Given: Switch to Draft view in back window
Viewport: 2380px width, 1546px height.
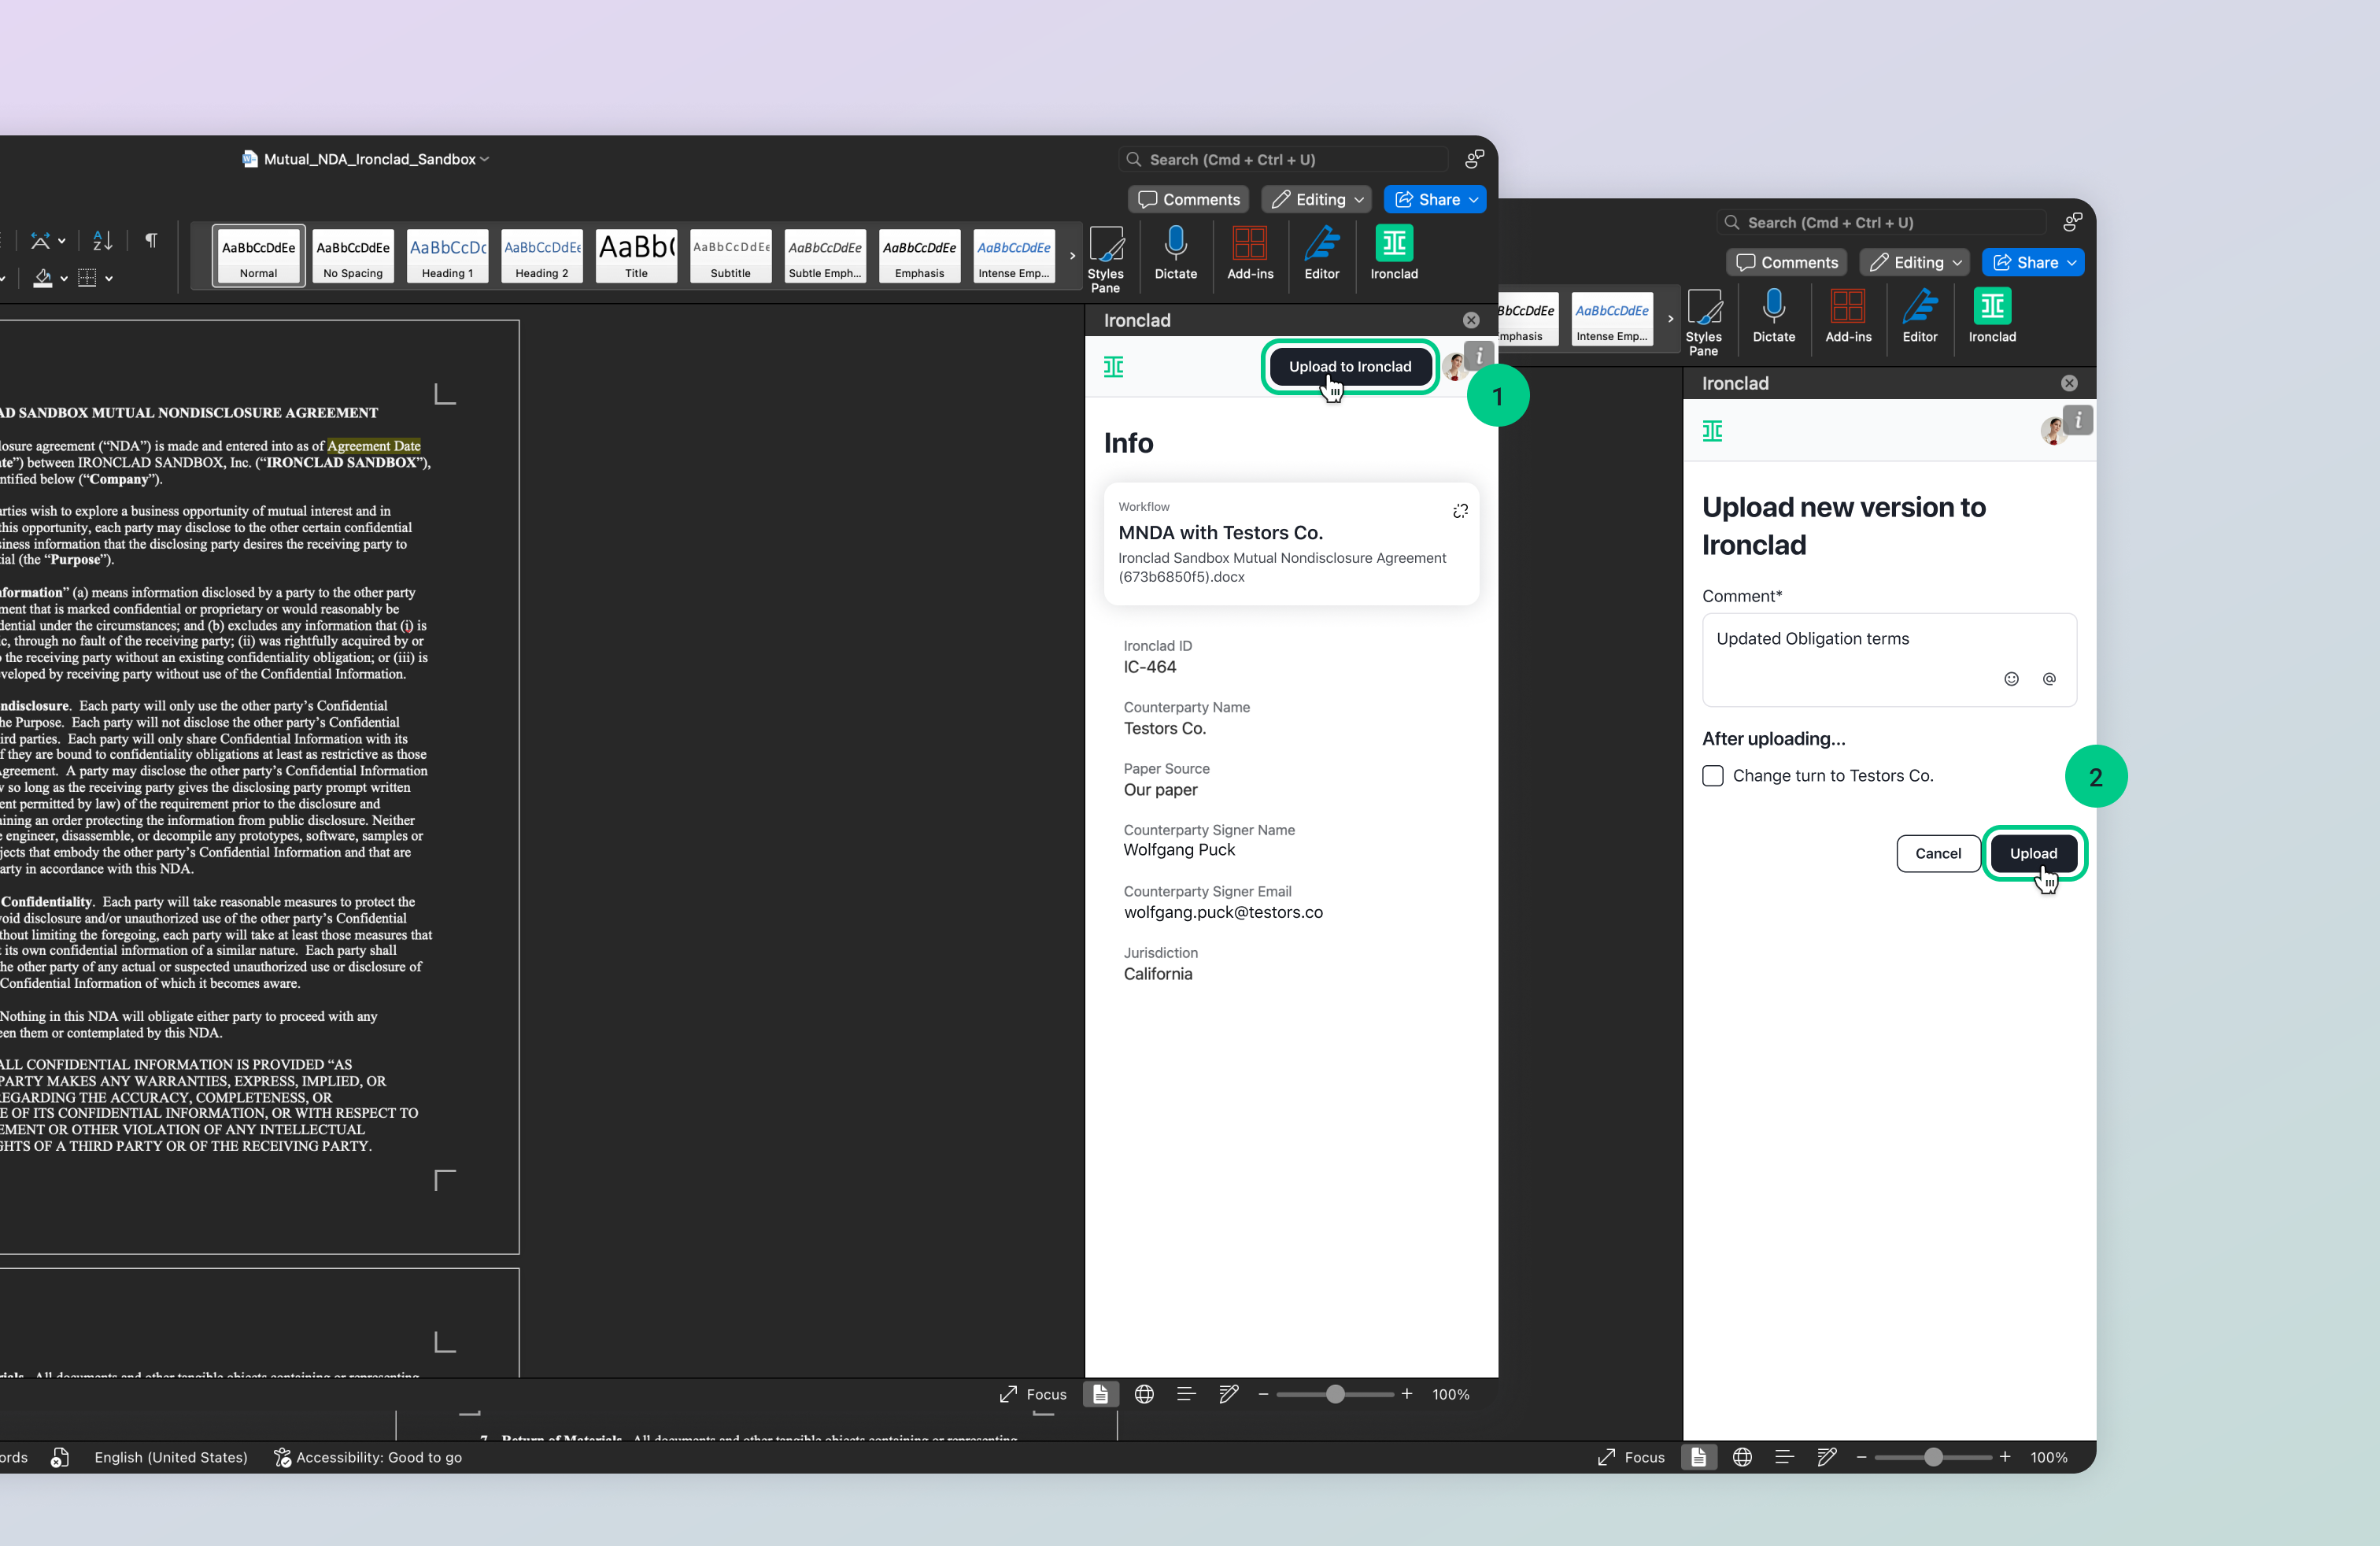Looking at the screenshot, I should pyautogui.click(x=1827, y=1457).
